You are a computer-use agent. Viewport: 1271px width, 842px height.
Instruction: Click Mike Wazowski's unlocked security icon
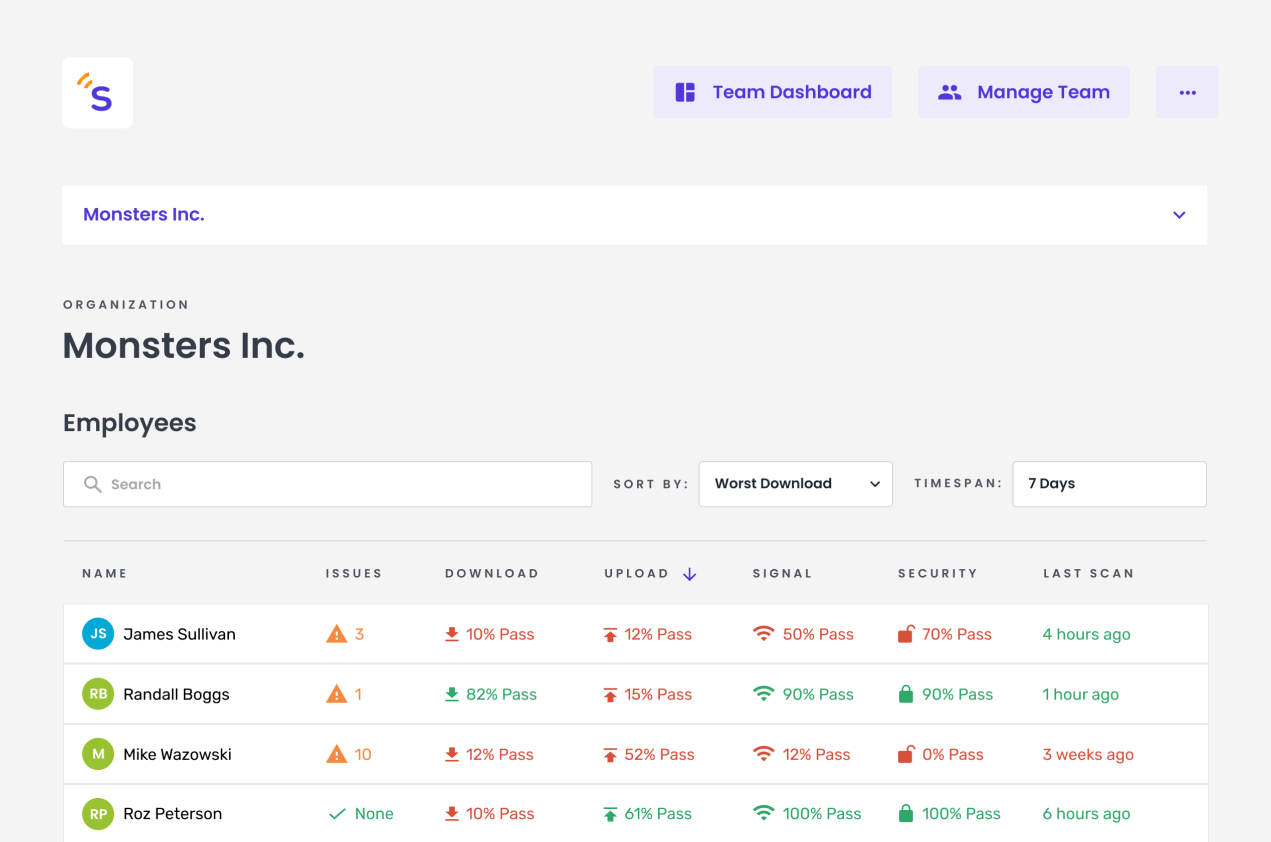[x=906, y=754]
